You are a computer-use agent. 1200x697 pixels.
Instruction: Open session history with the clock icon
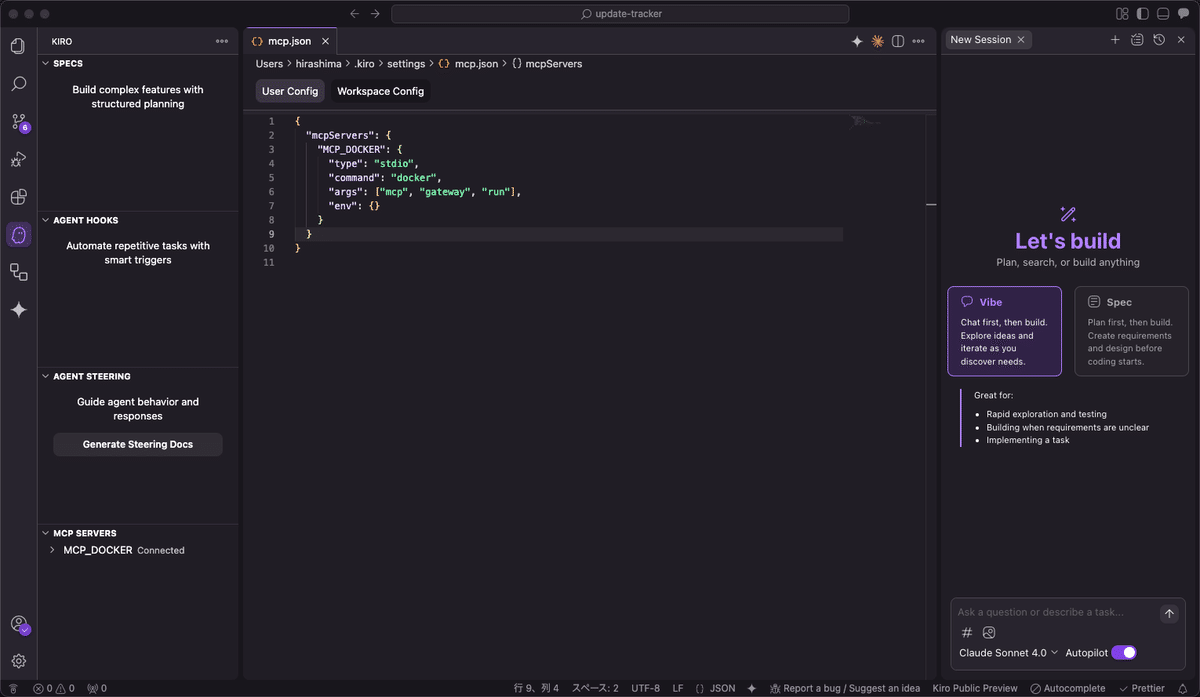(1159, 39)
